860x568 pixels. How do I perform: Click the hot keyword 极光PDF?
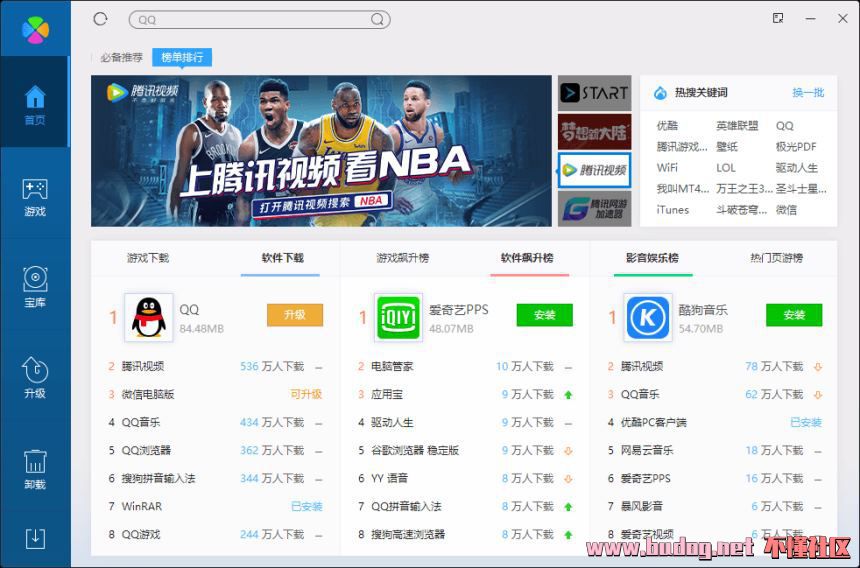pos(796,146)
